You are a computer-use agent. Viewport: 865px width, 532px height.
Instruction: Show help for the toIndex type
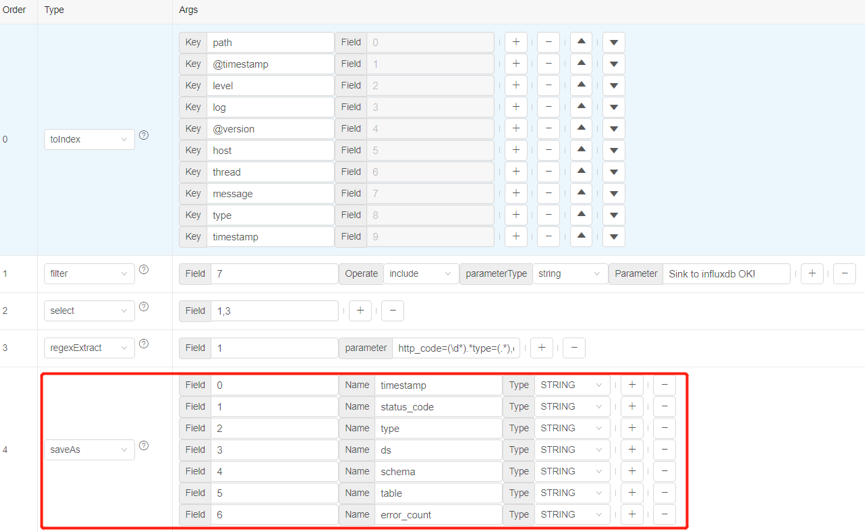144,135
